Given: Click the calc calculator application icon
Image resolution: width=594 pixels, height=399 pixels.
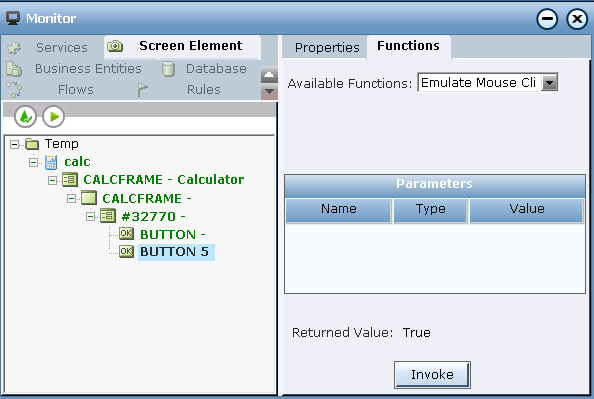Looking at the screenshot, I should point(51,162).
